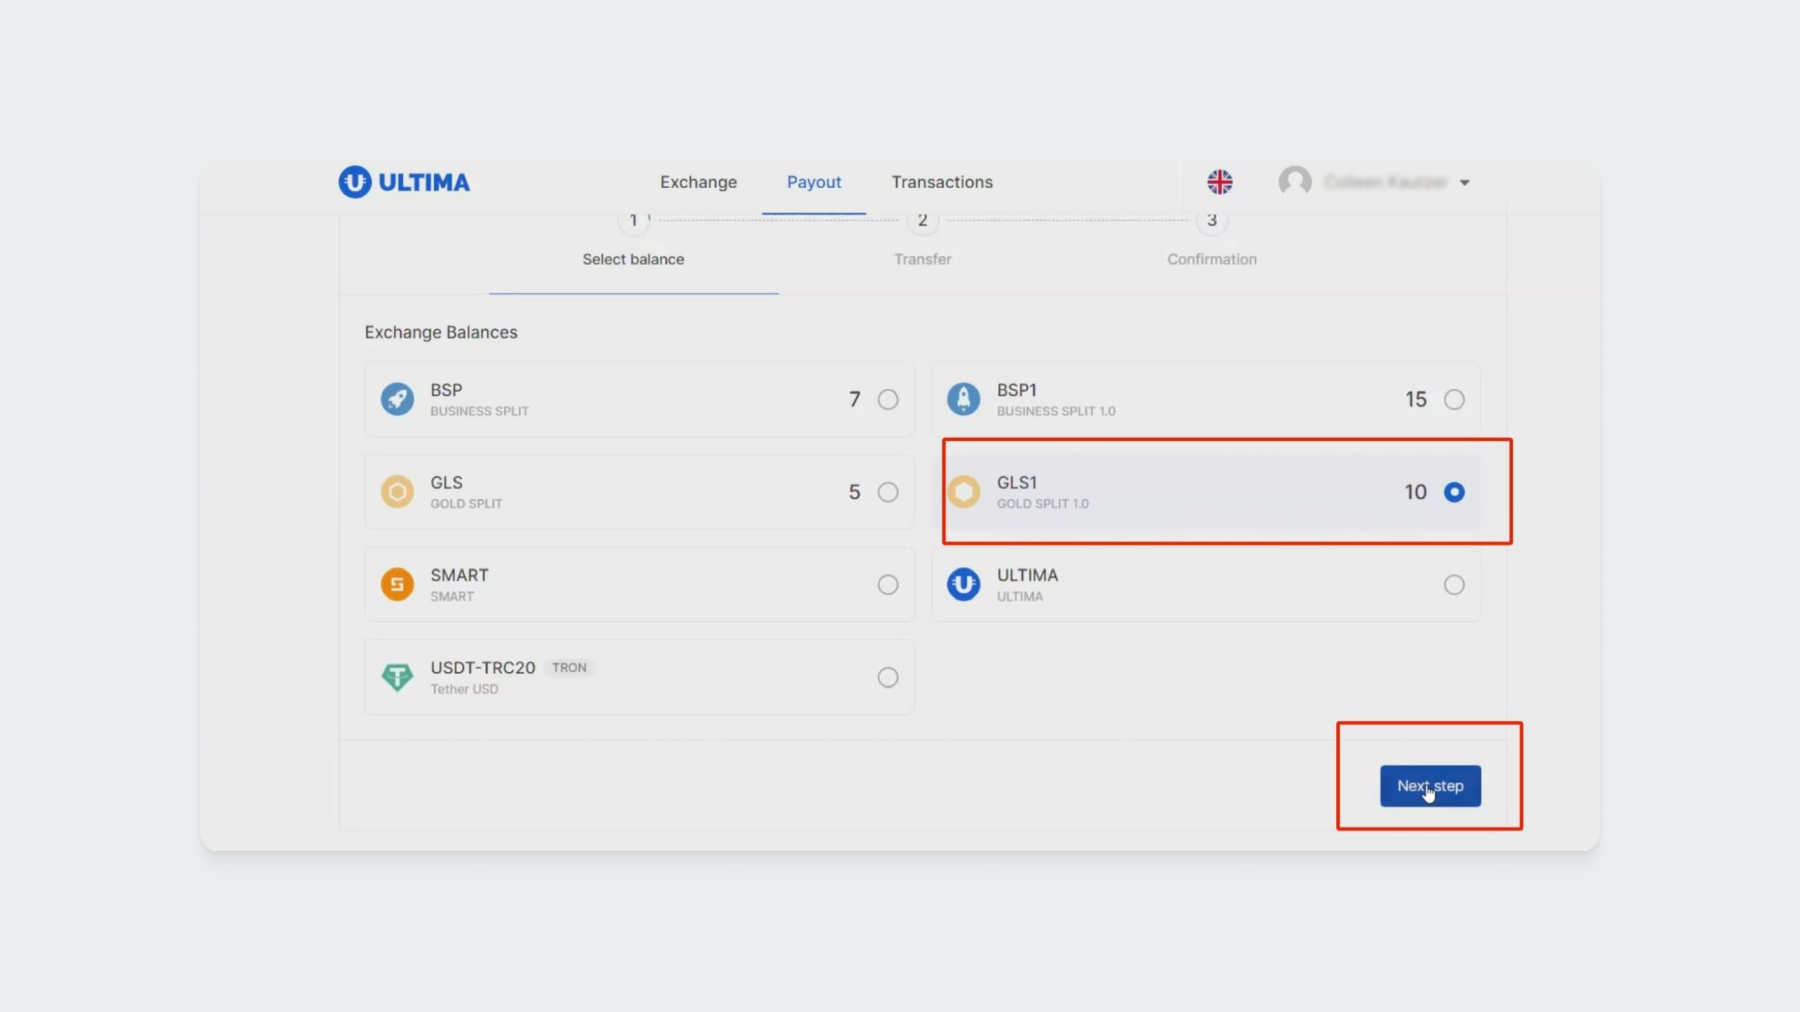This screenshot has width=1800, height=1012.
Task: Expand the user account dropdown arrow
Action: 1464,183
